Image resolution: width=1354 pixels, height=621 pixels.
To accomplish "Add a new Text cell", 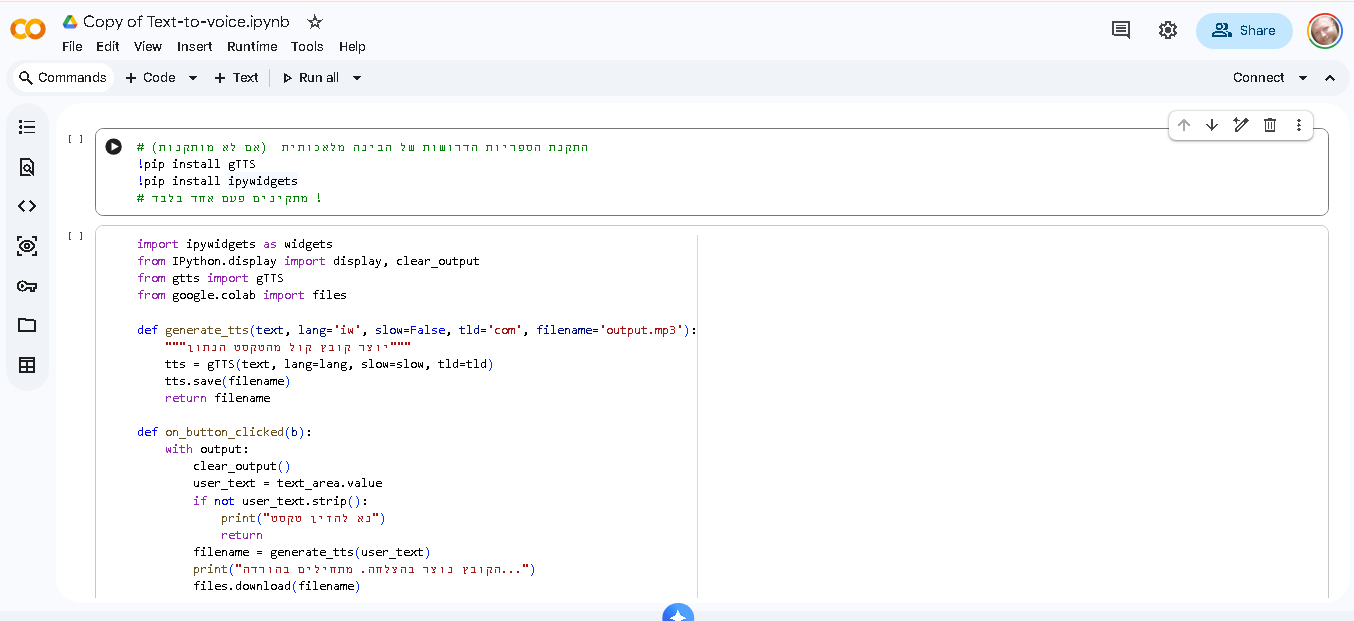I will (x=236, y=78).
